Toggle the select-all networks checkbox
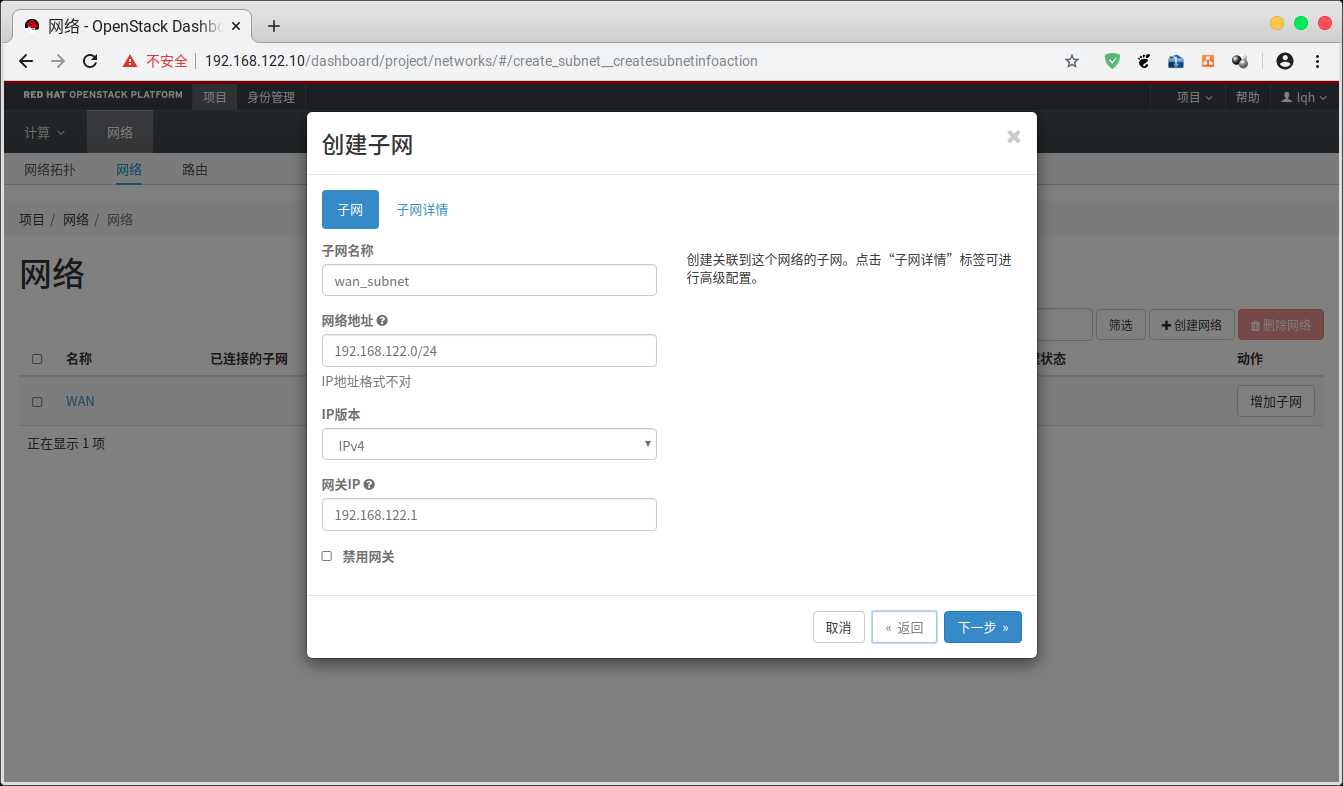 37,359
